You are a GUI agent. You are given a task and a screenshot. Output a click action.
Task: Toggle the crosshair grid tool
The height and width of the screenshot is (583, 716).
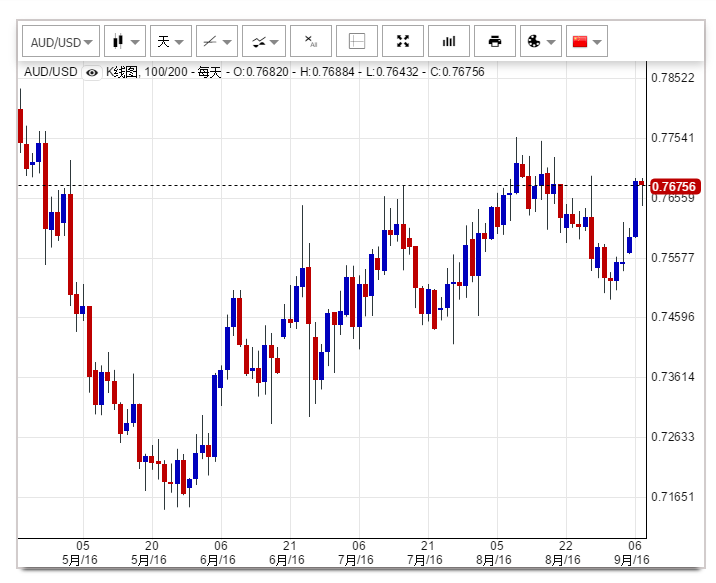click(357, 42)
